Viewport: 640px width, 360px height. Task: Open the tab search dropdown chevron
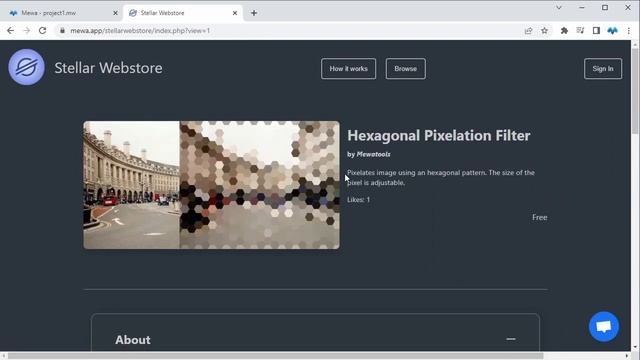point(559,7)
